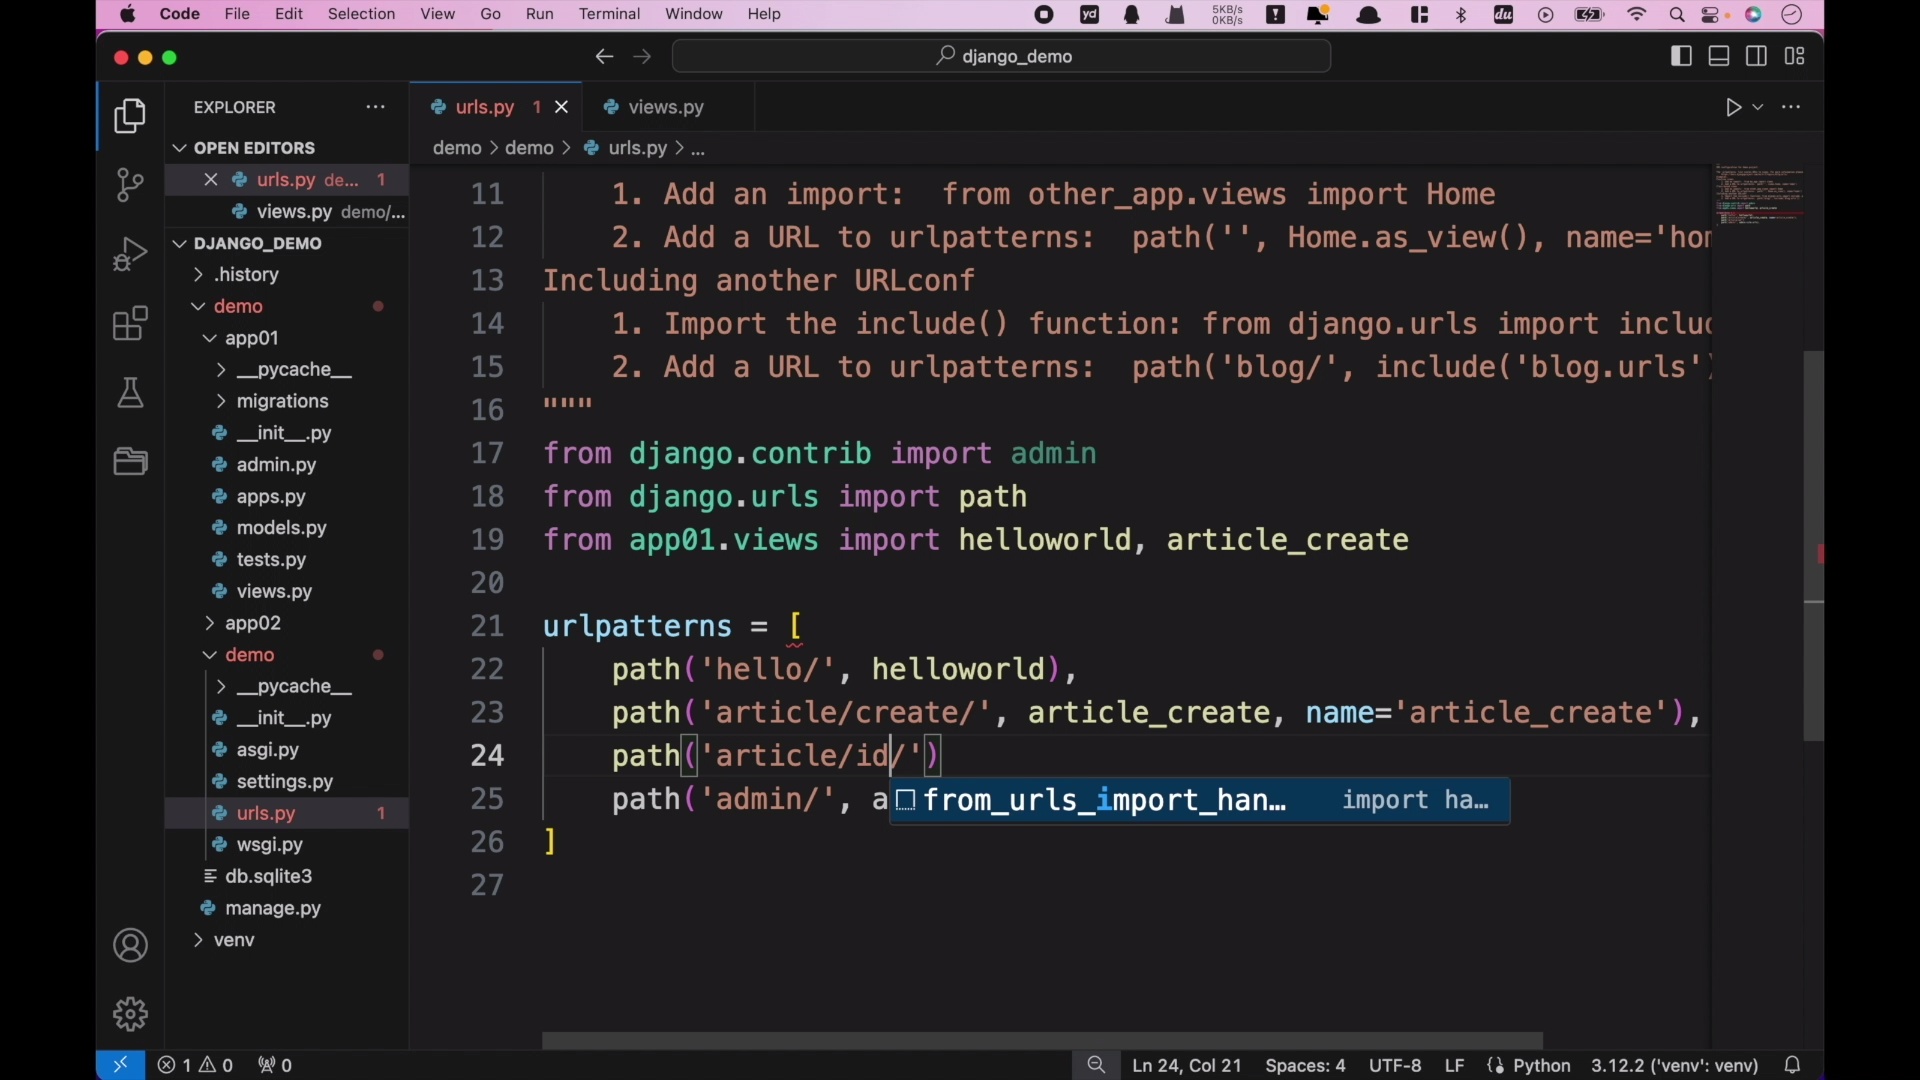Open the Terminal menu in the menu bar
This screenshot has height=1080, width=1920.
pos(610,14)
